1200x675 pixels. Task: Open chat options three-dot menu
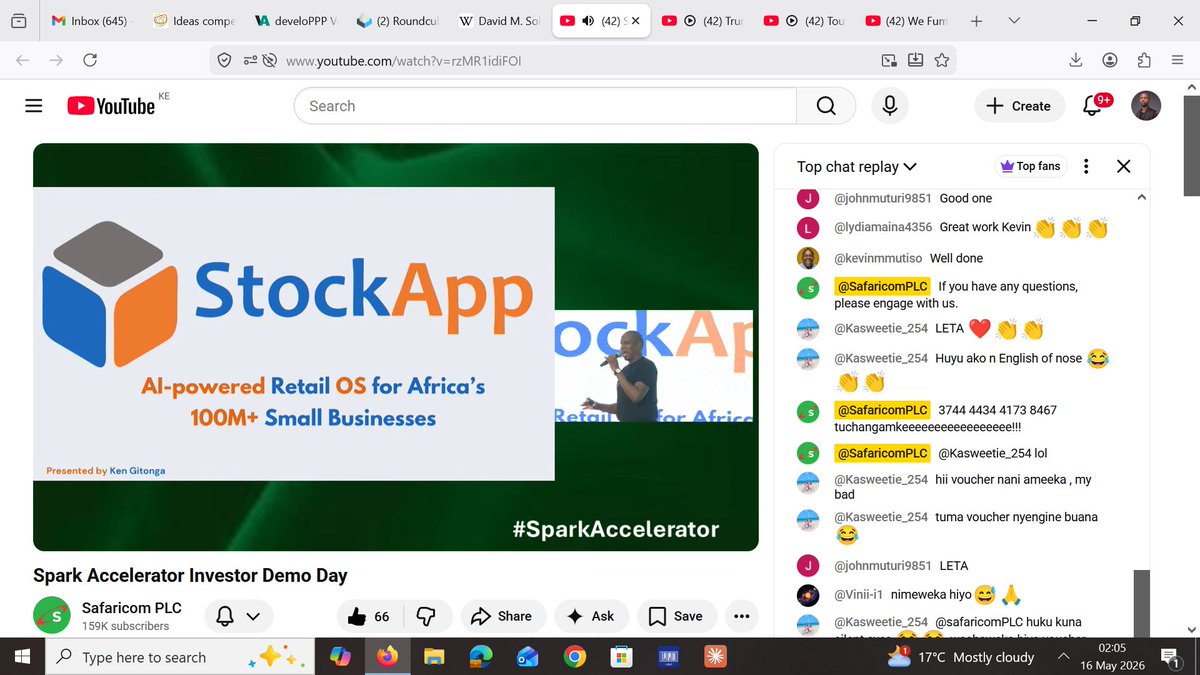click(x=1086, y=167)
